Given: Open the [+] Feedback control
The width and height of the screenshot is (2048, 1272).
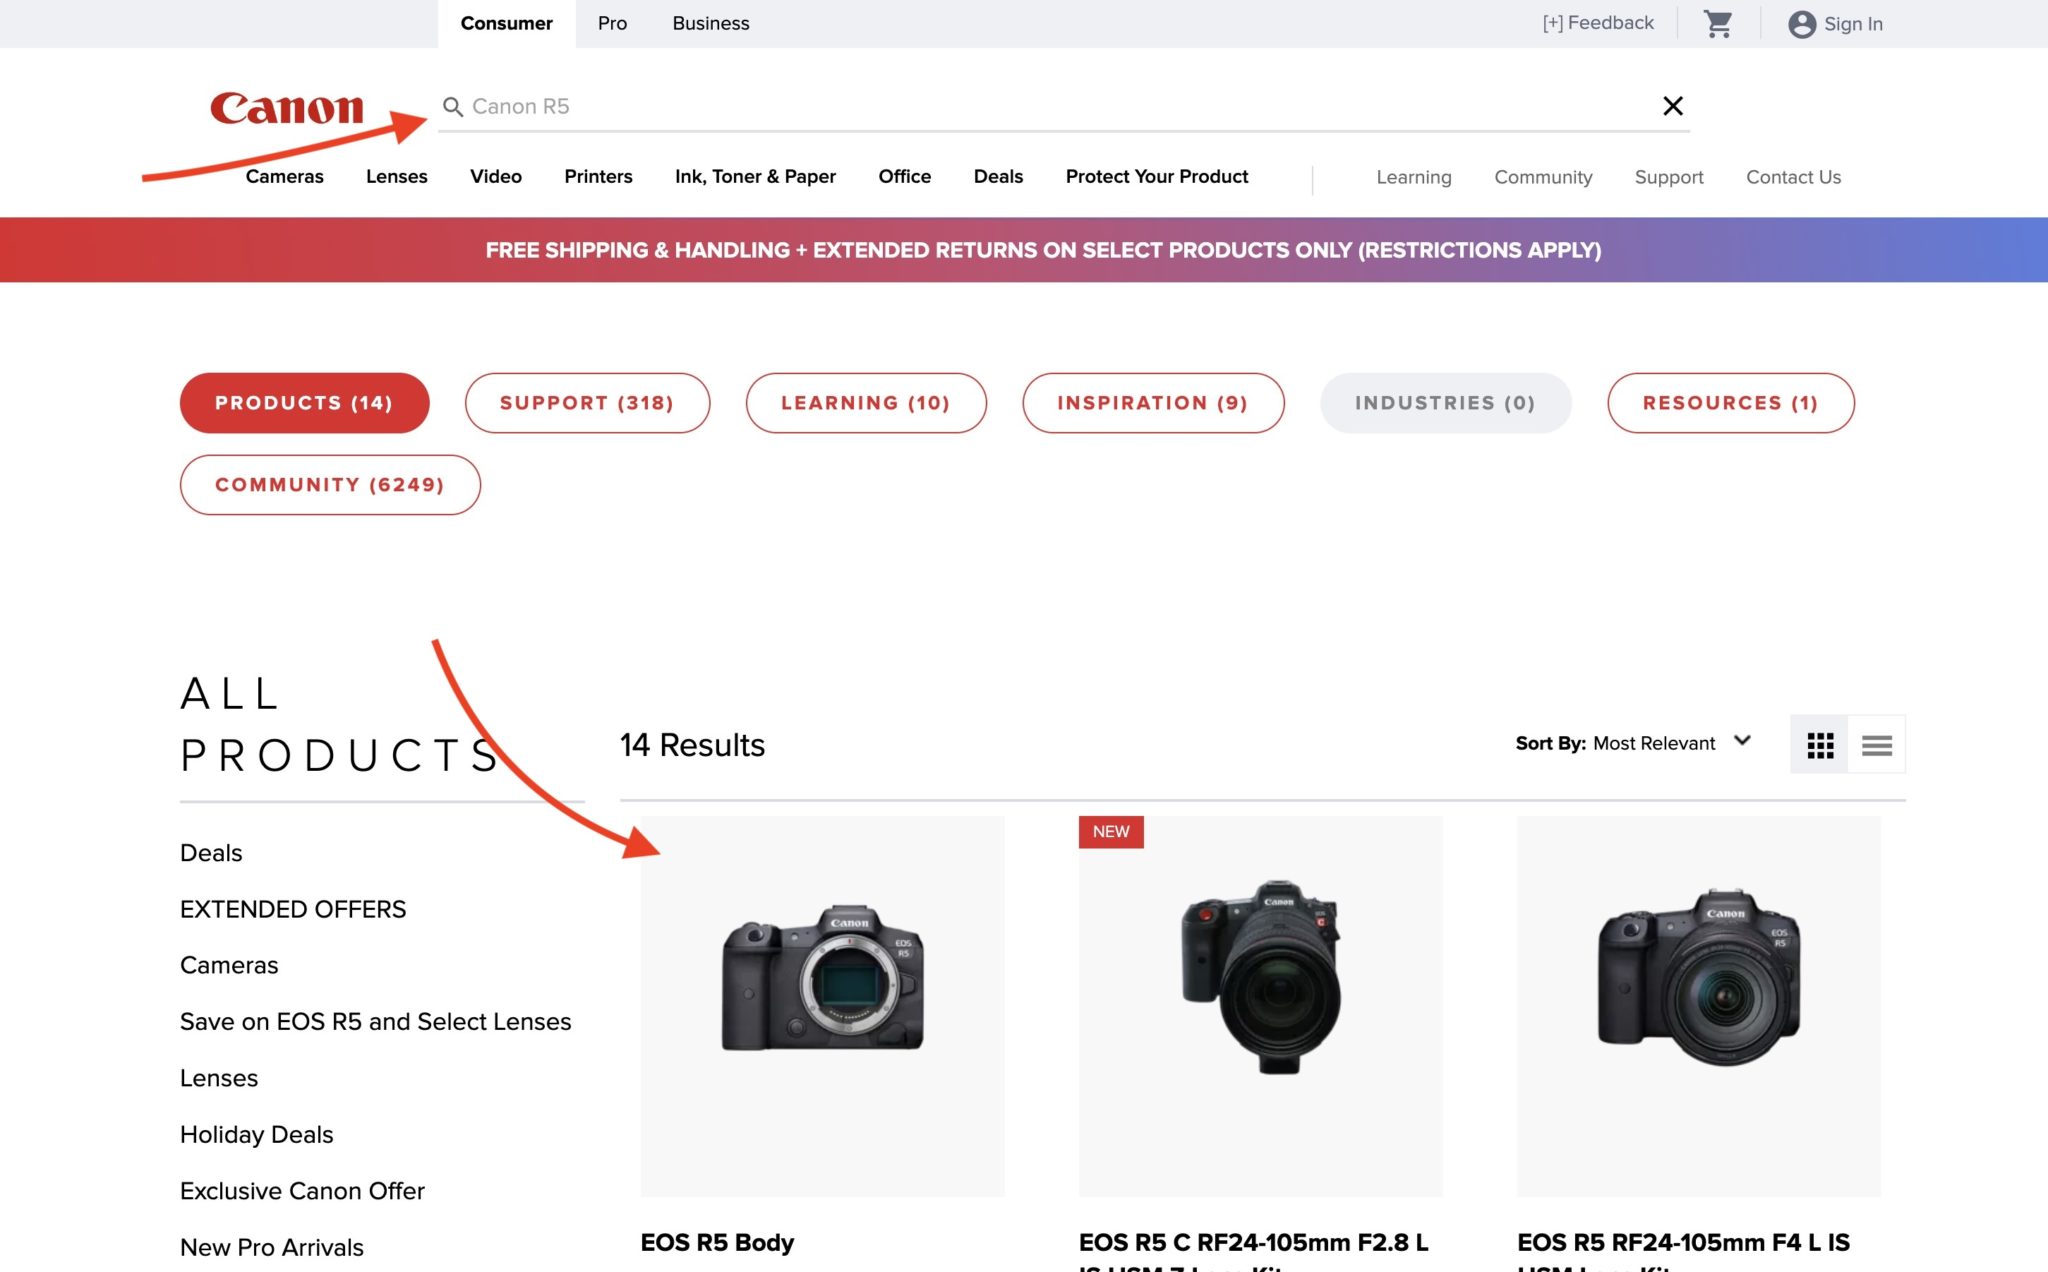Looking at the screenshot, I should (1597, 21).
